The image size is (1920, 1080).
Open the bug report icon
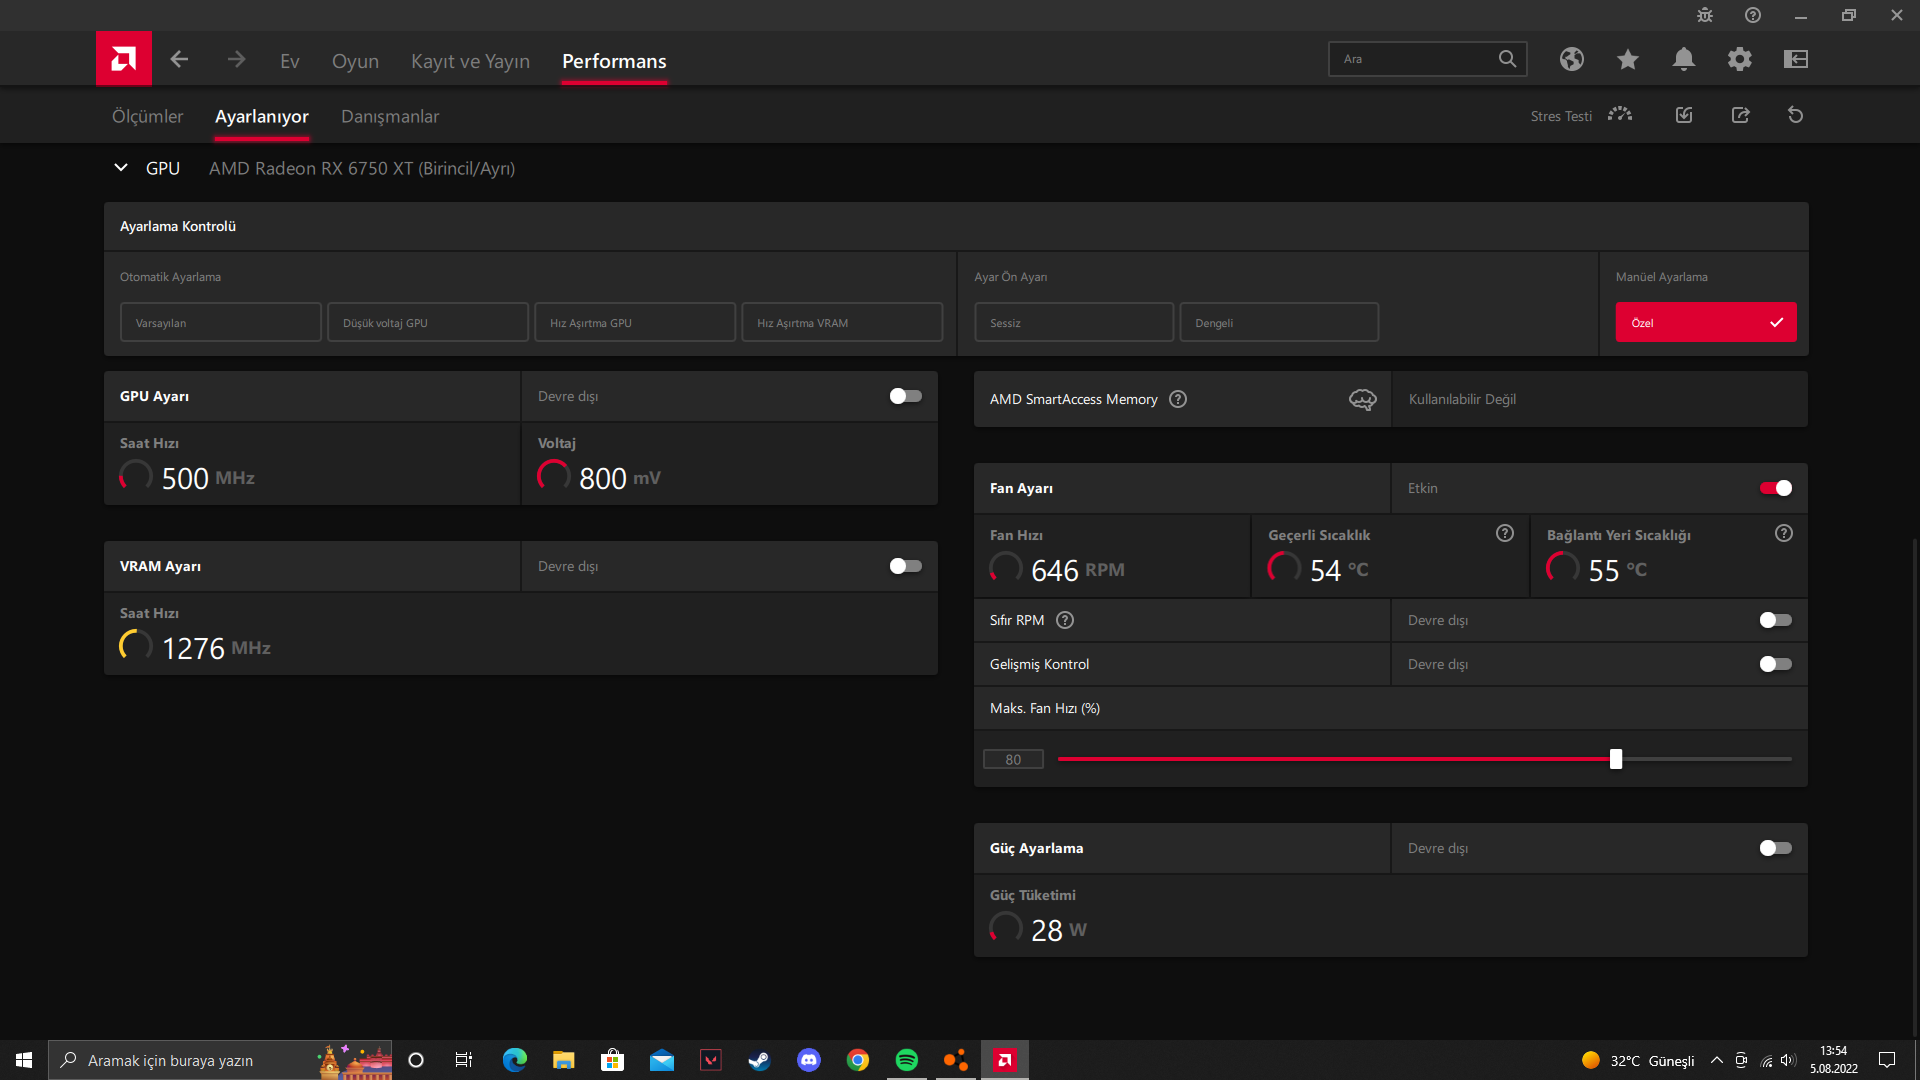[x=1705, y=15]
